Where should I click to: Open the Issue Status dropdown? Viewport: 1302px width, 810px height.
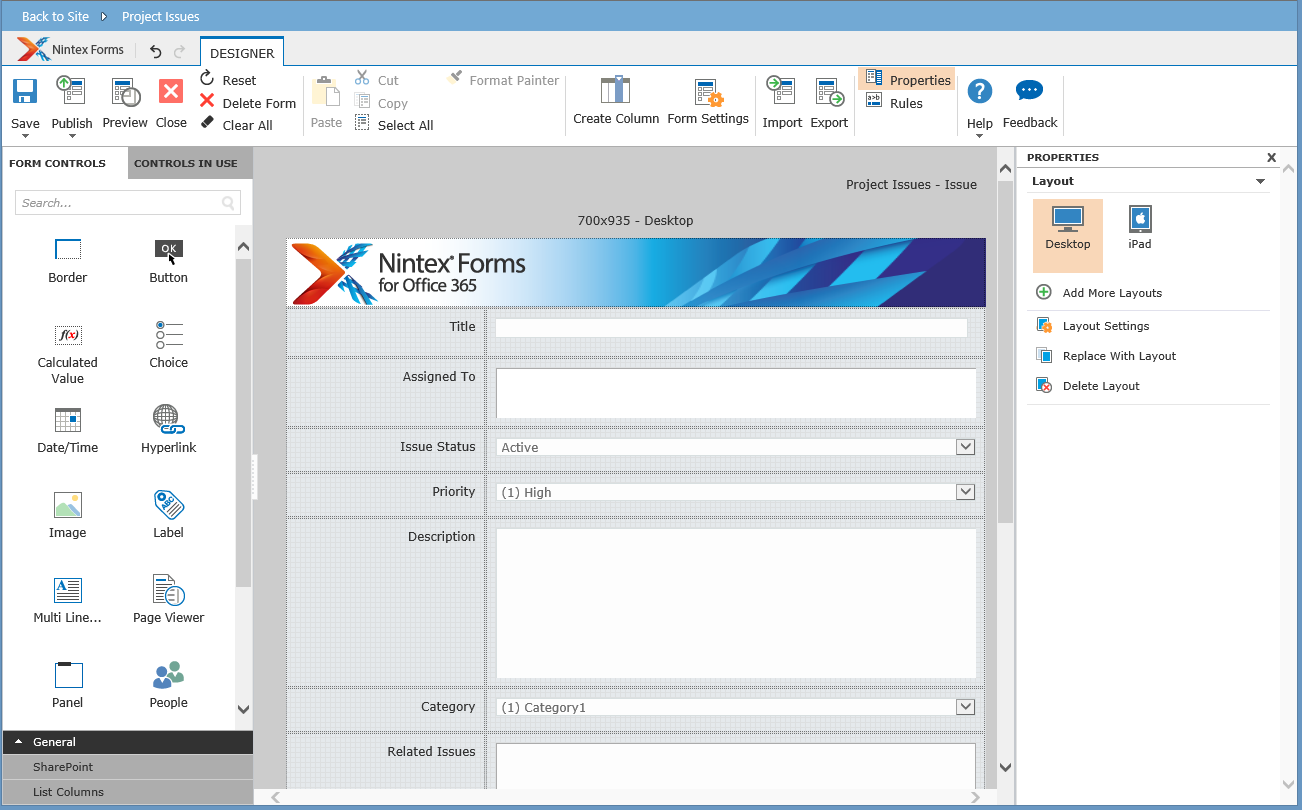(965, 447)
